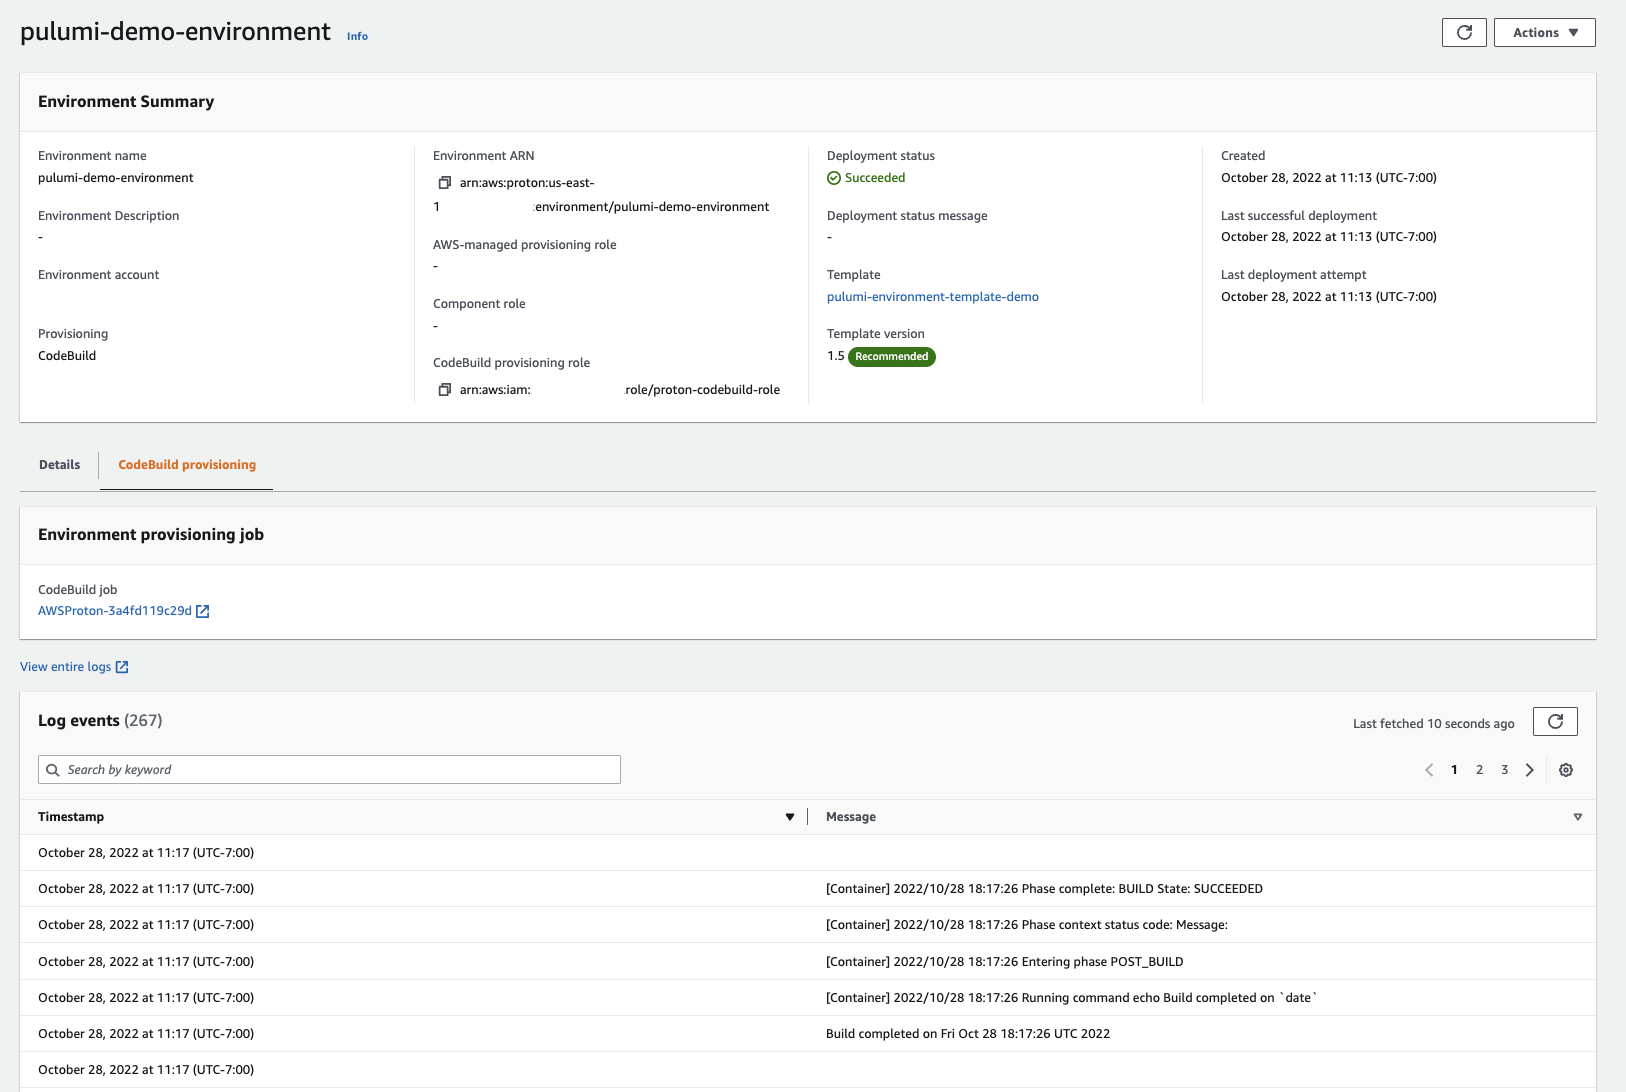The image size is (1626, 1092).
Task: Copy the CodeBuild provisioning role ARN
Action: (x=445, y=390)
